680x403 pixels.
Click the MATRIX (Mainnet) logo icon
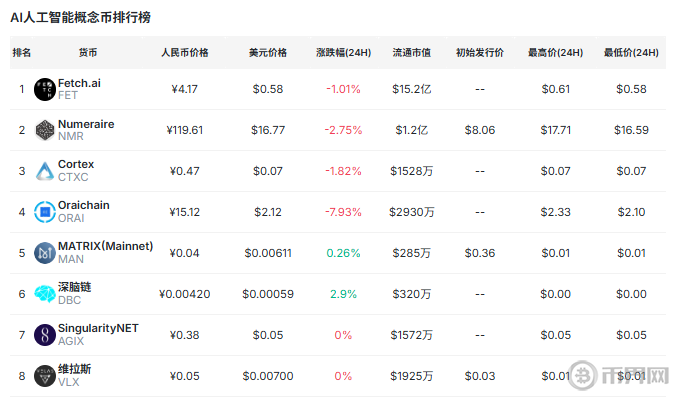pyautogui.click(x=45, y=253)
